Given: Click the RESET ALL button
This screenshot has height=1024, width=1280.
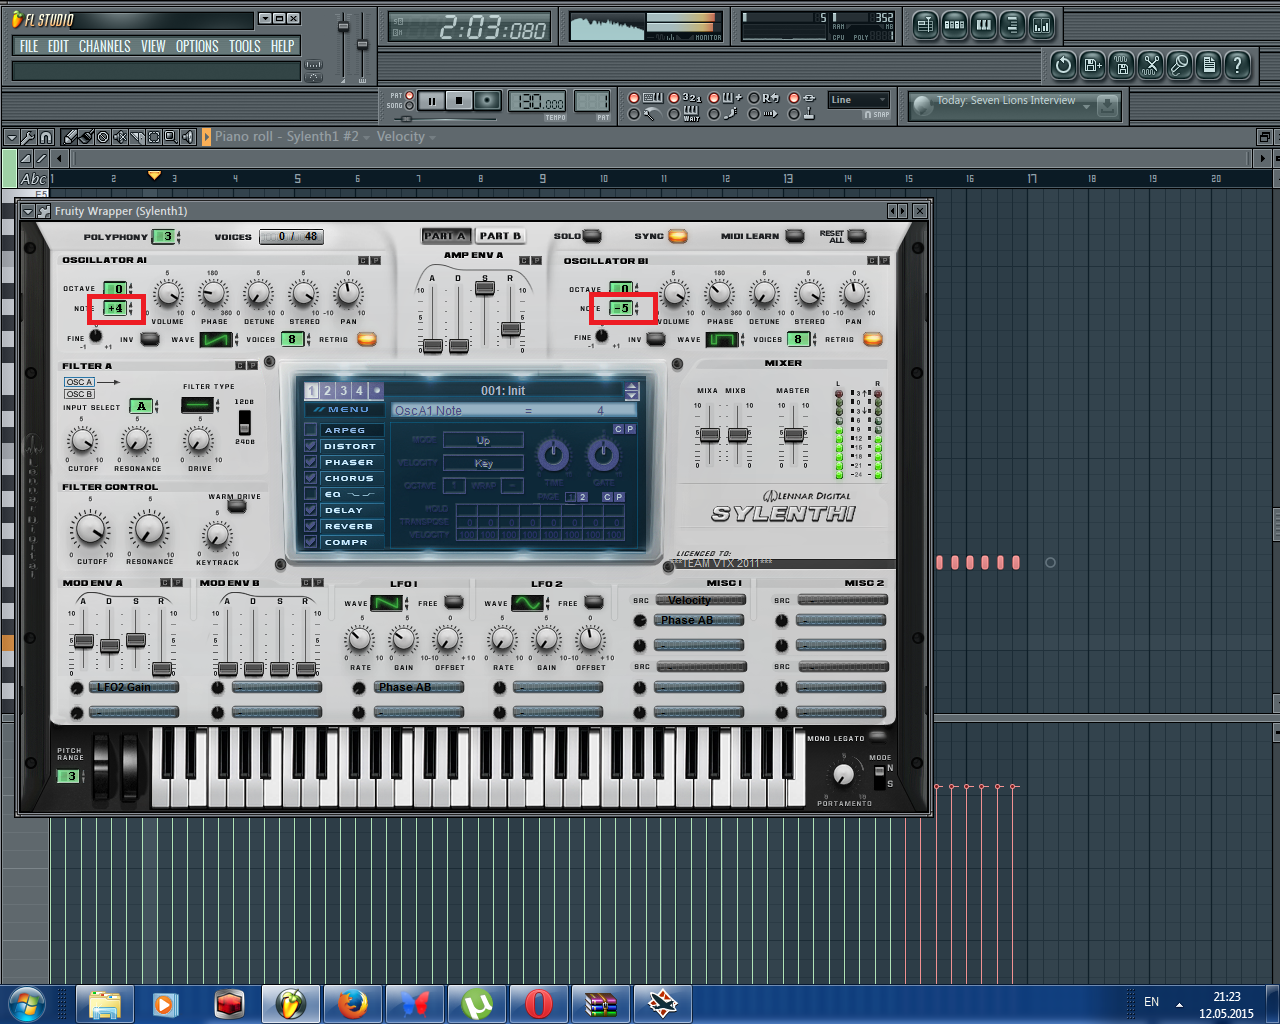Looking at the screenshot, I should click(856, 236).
